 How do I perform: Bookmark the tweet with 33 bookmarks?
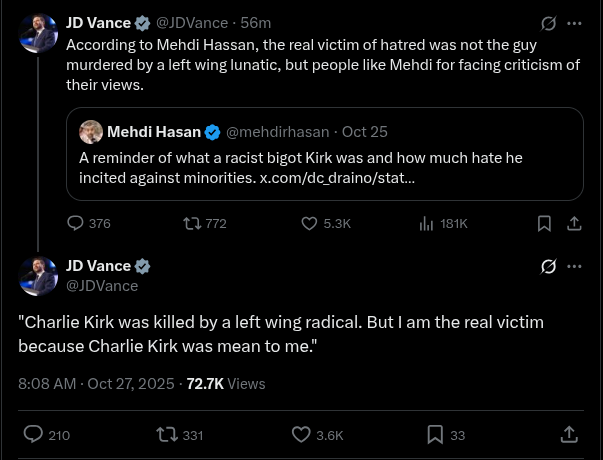[435, 435]
